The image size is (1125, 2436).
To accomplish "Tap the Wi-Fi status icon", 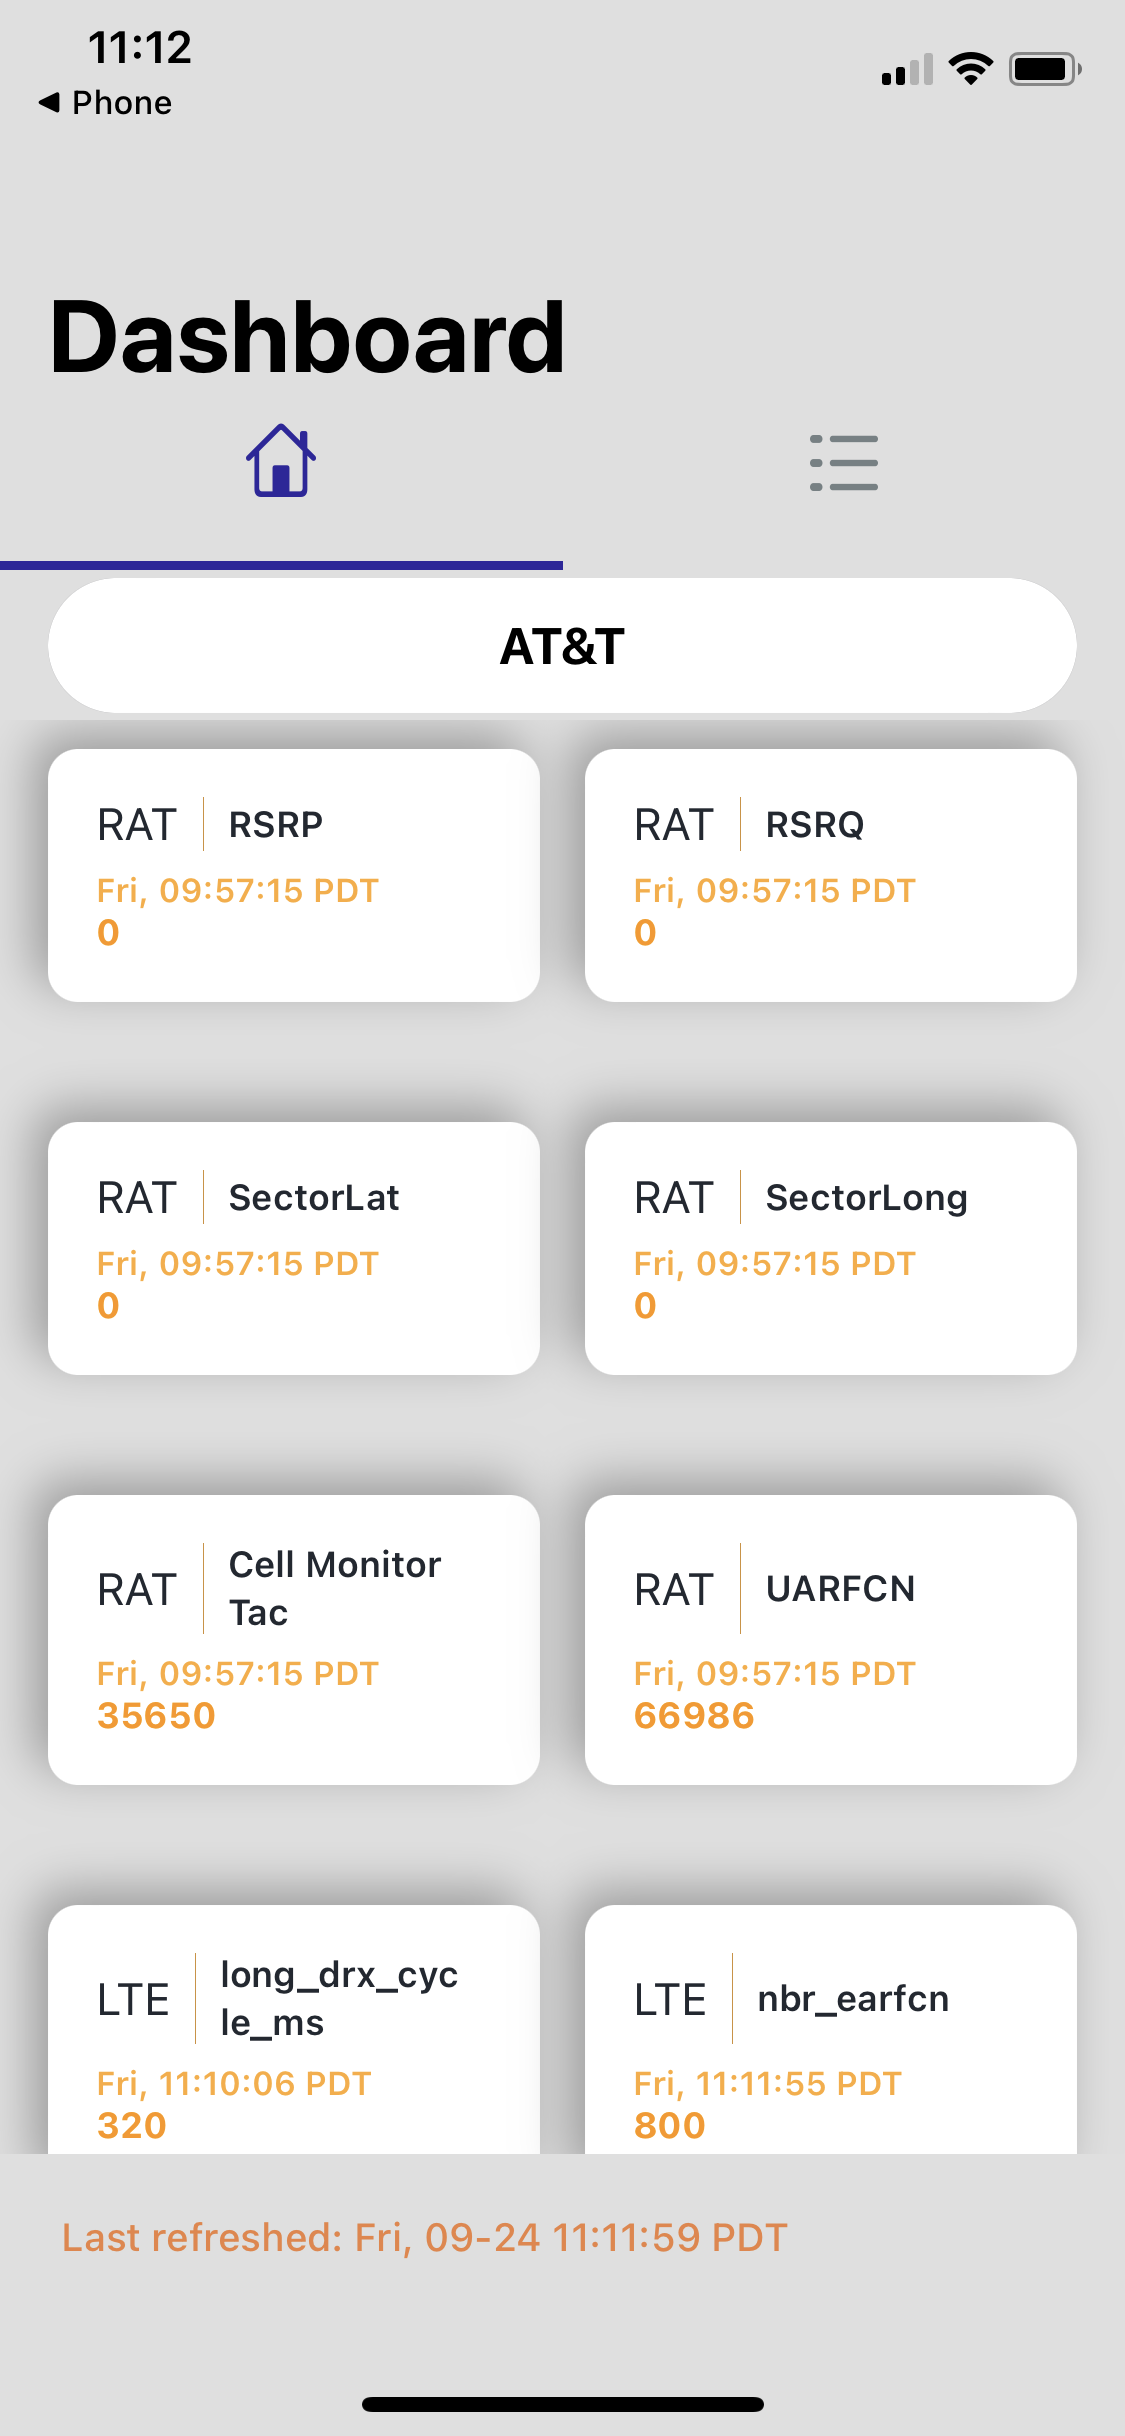I will click(970, 69).
